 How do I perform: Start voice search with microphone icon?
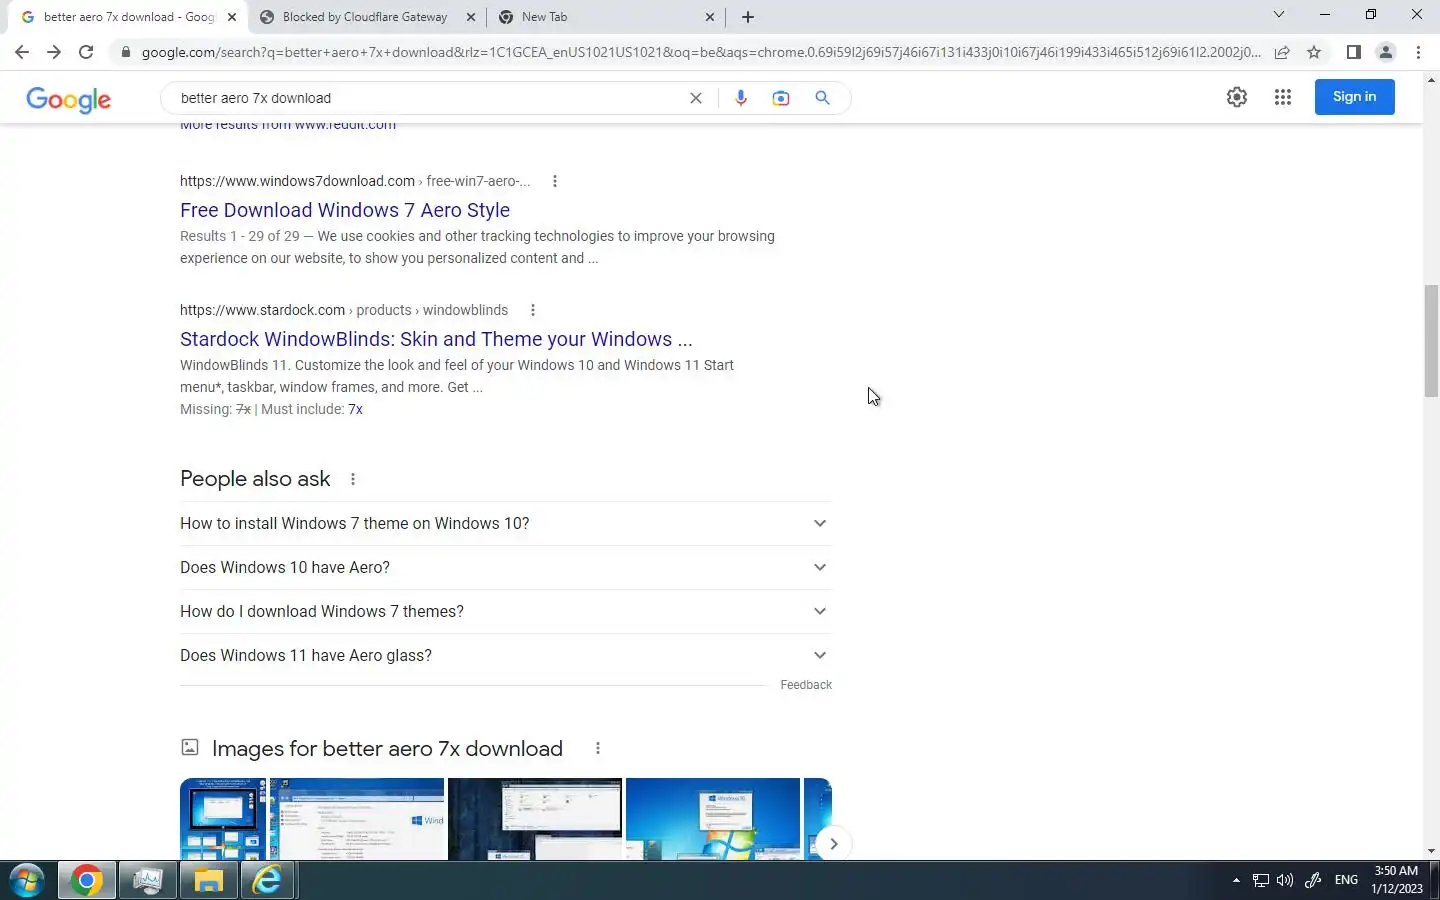(x=741, y=98)
